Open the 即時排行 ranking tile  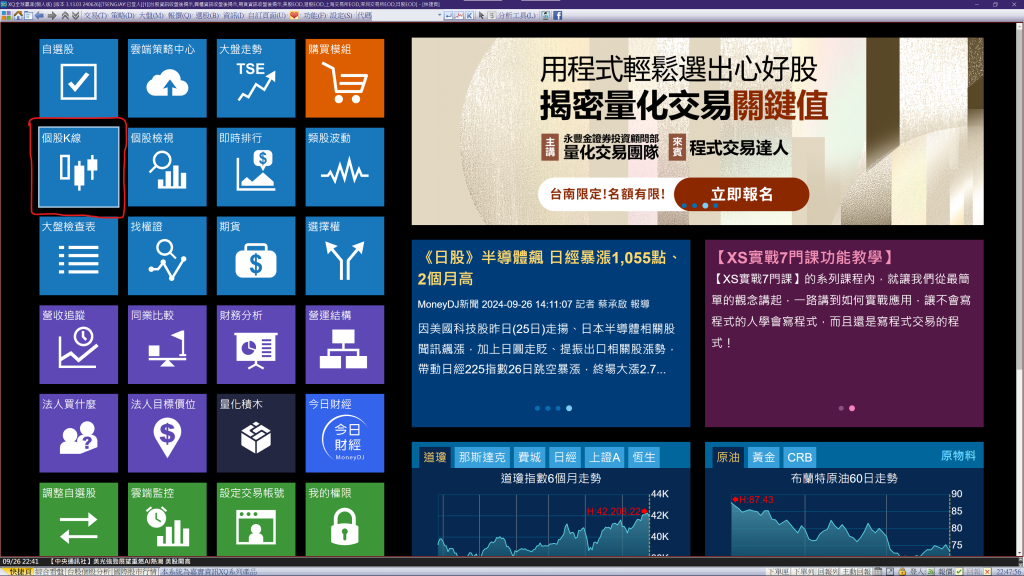256,167
